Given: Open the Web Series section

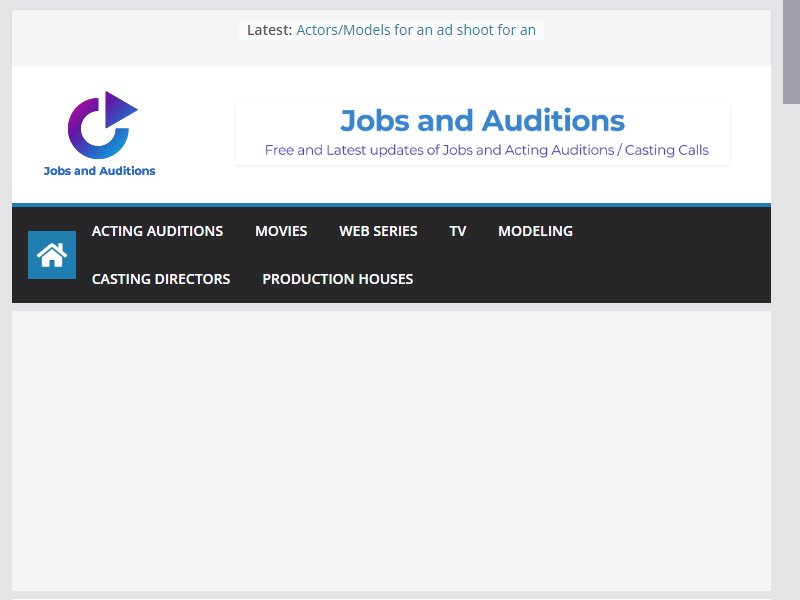Looking at the screenshot, I should 378,231.
